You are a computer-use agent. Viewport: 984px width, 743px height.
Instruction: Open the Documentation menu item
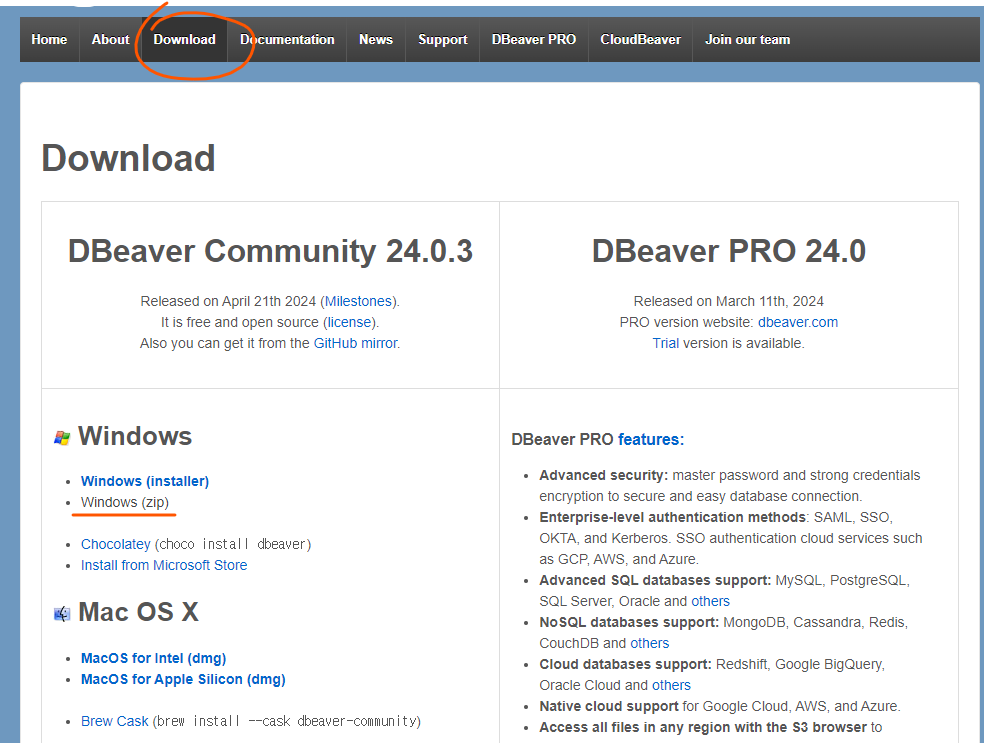tap(287, 40)
